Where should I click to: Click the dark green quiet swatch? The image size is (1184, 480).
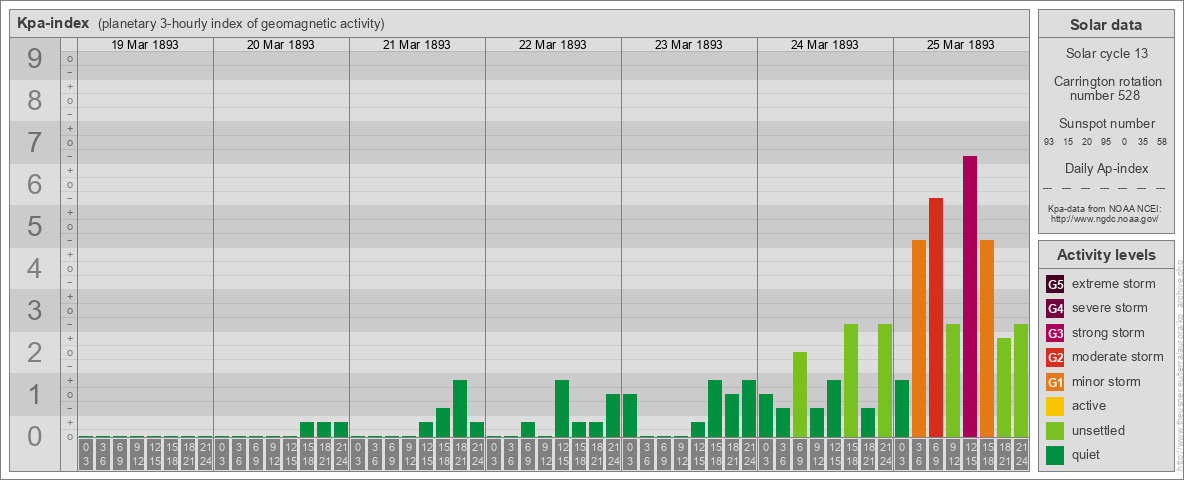[x=1055, y=455]
